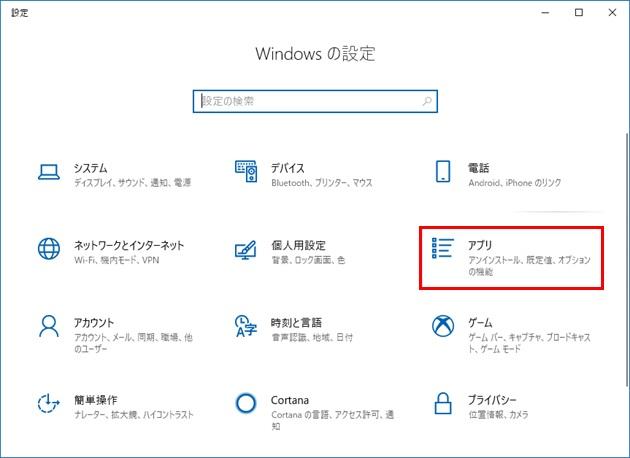The height and width of the screenshot is (458, 630).
Task: Click the vertical scrollbar of settings window
Action: (x=627, y=261)
